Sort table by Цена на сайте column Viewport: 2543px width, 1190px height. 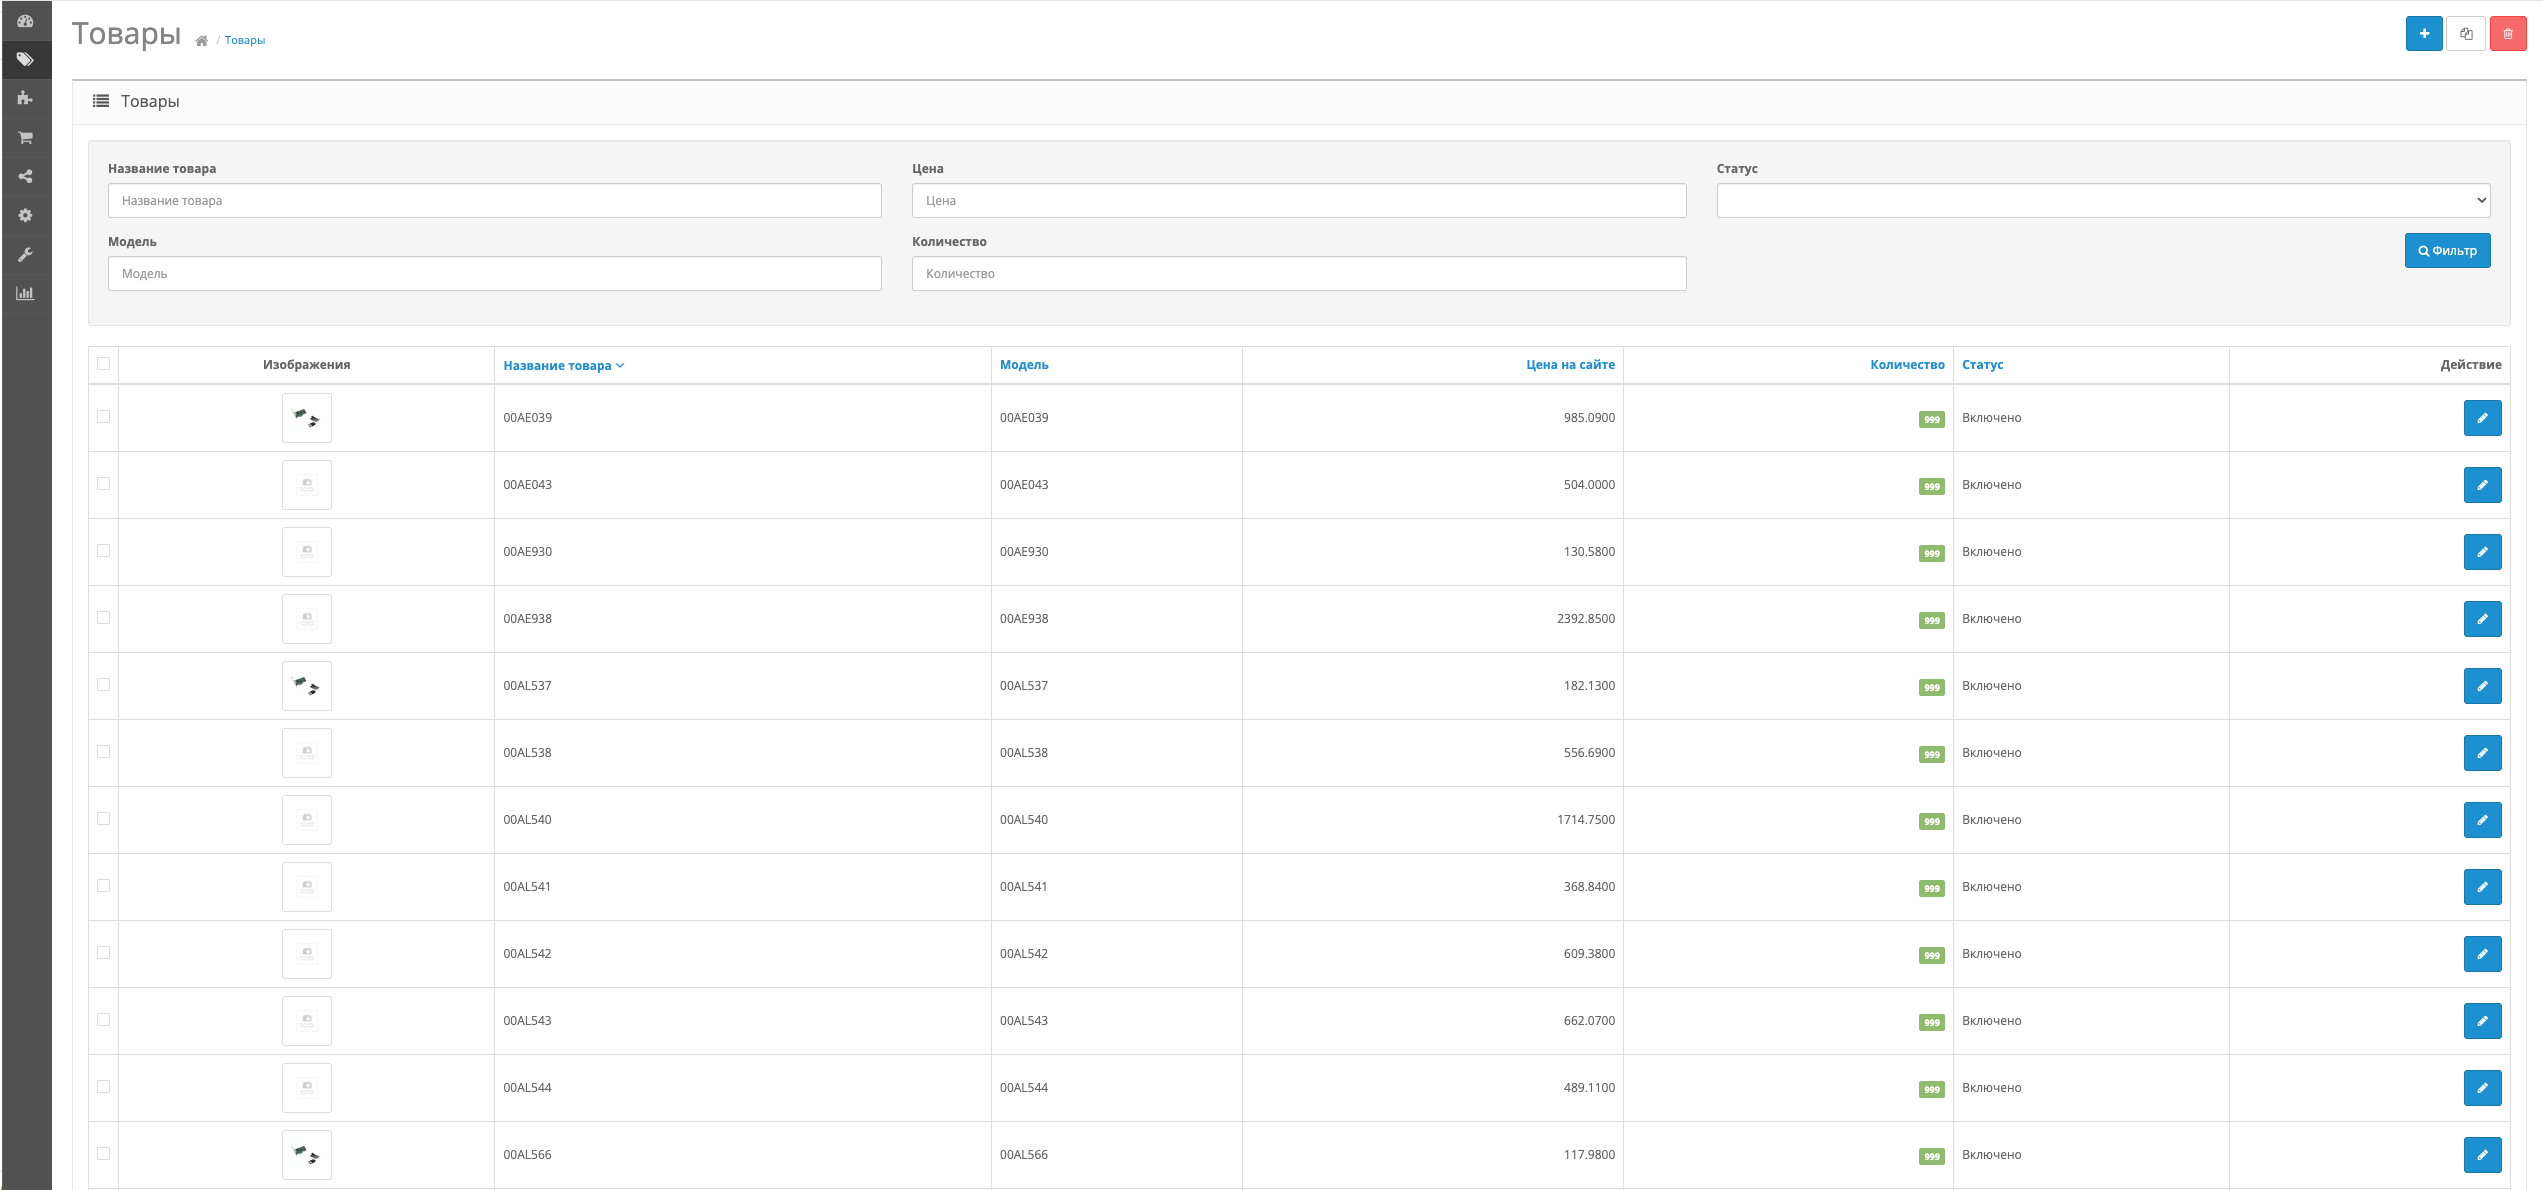[x=1569, y=364]
